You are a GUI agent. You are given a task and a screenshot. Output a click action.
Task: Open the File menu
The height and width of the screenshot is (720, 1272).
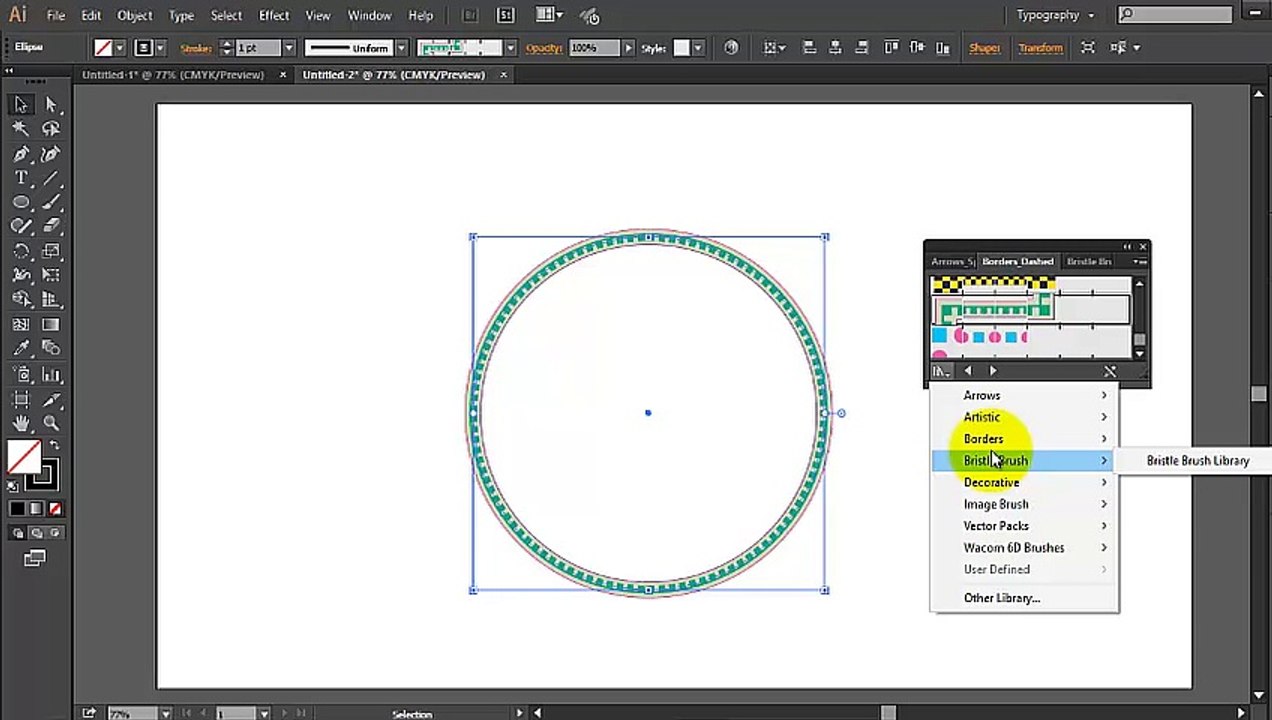56,15
